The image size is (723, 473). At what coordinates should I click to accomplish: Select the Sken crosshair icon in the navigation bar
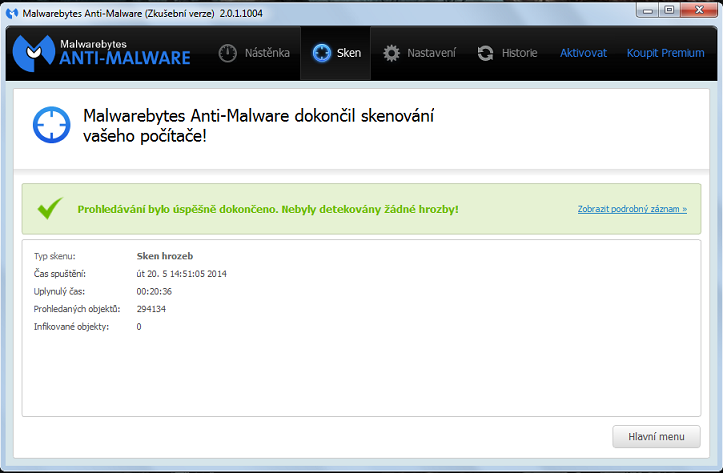(x=321, y=53)
